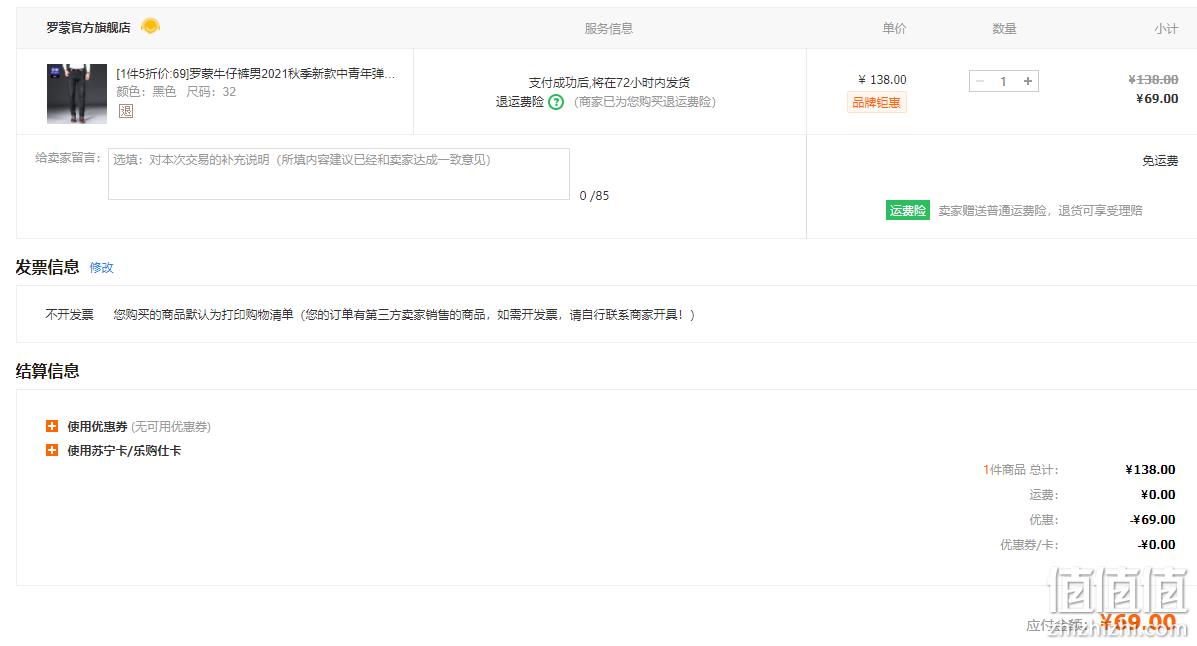Click 修改 next to 发票信息
This screenshot has width=1197, height=646.
point(102,267)
